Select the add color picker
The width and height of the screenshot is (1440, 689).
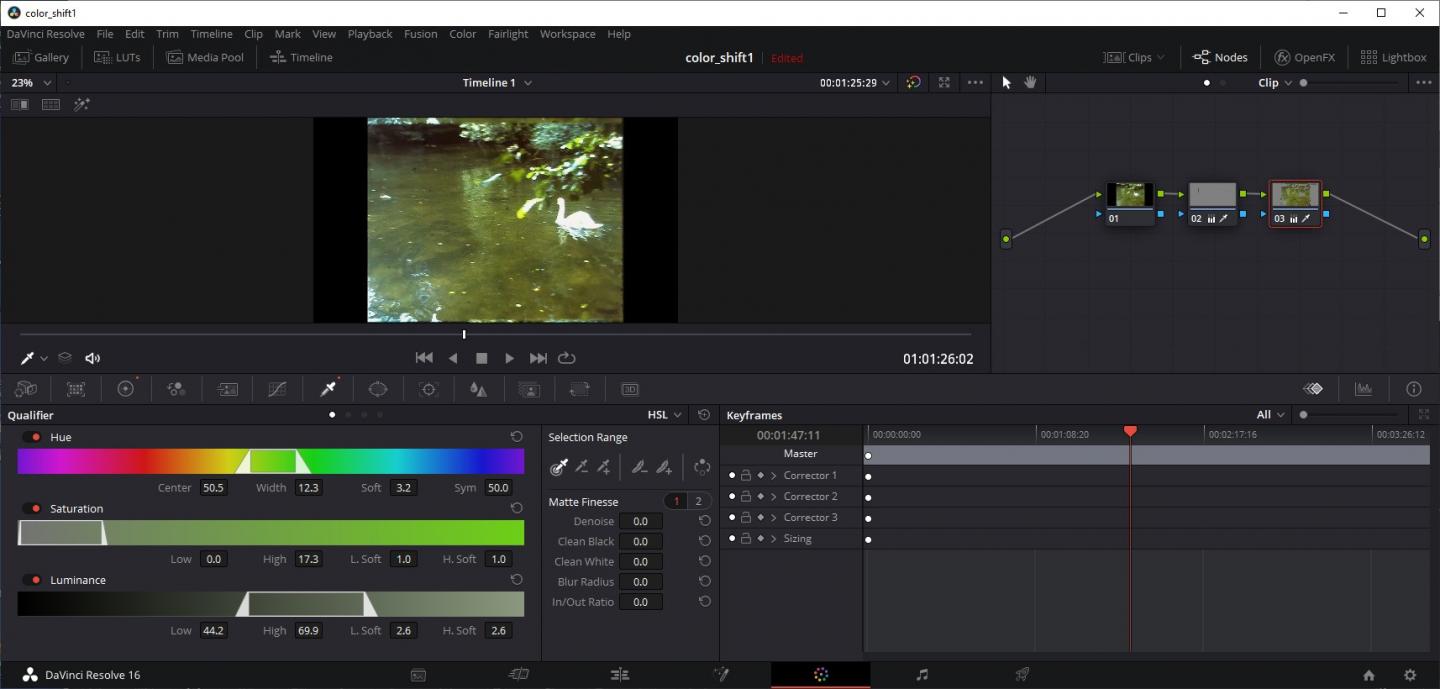pos(604,467)
